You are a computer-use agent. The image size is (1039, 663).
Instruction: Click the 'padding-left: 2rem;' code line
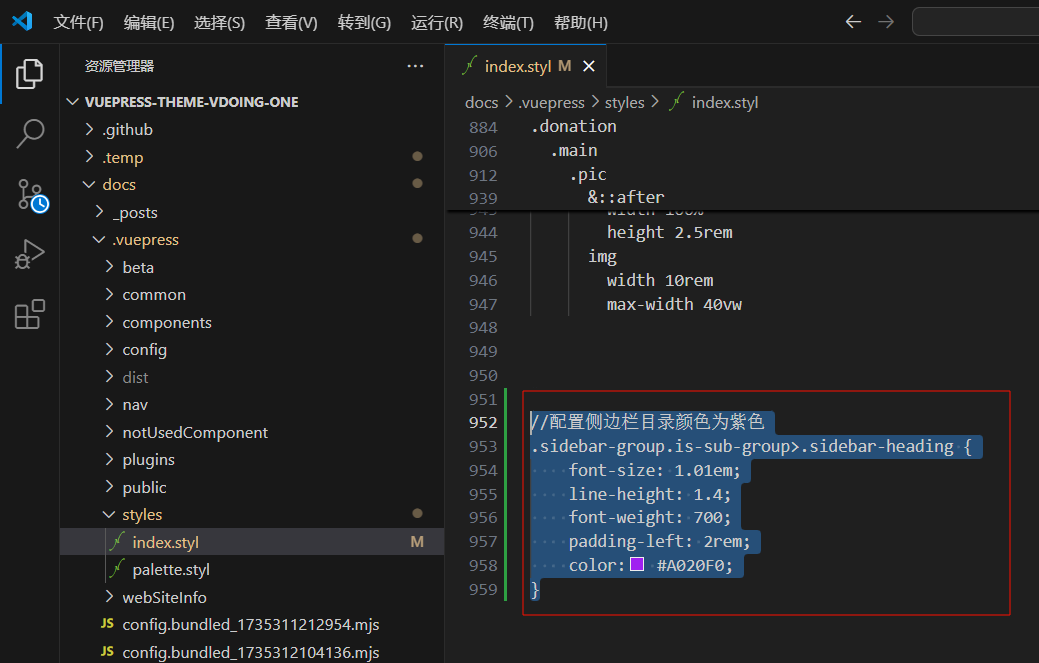[659, 542]
